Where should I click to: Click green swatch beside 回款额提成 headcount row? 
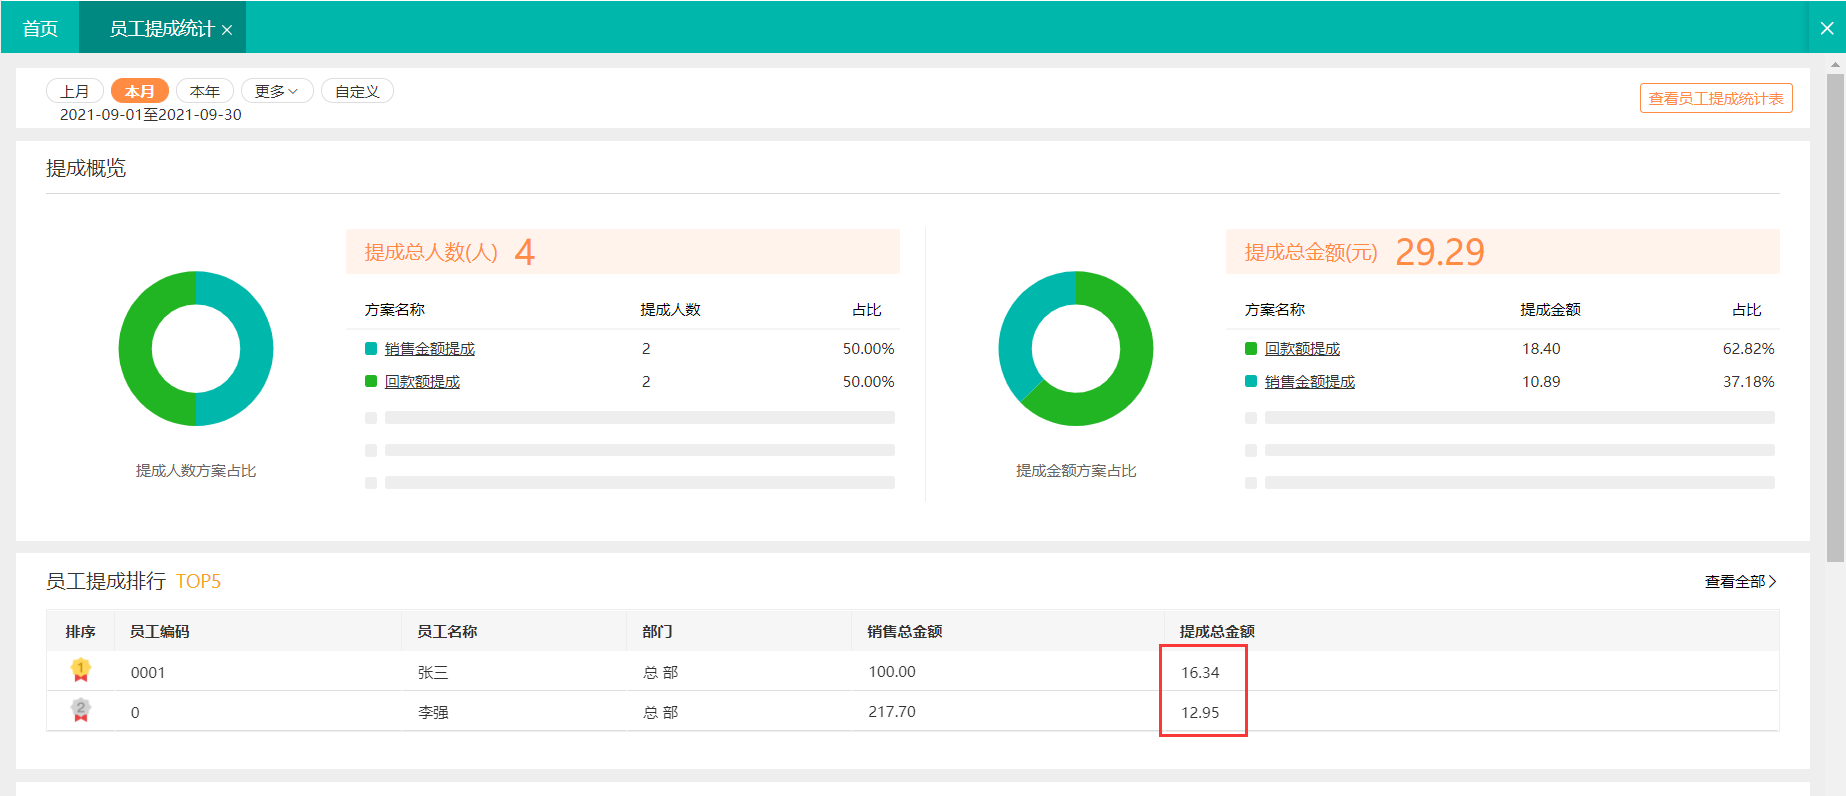(x=371, y=381)
